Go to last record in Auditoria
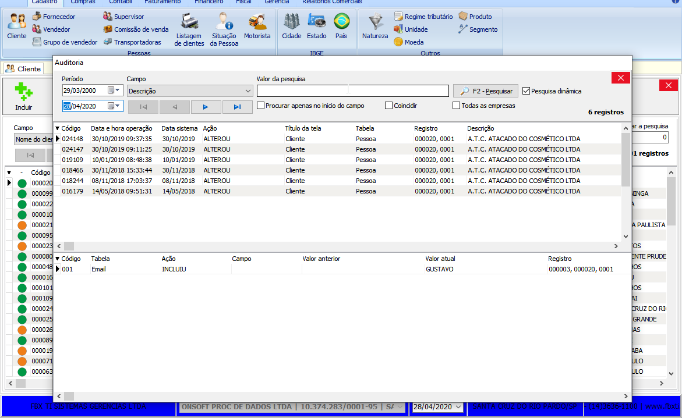The width and height of the screenshot is (682, 418). pyautogui.click(x=237, y=107)
